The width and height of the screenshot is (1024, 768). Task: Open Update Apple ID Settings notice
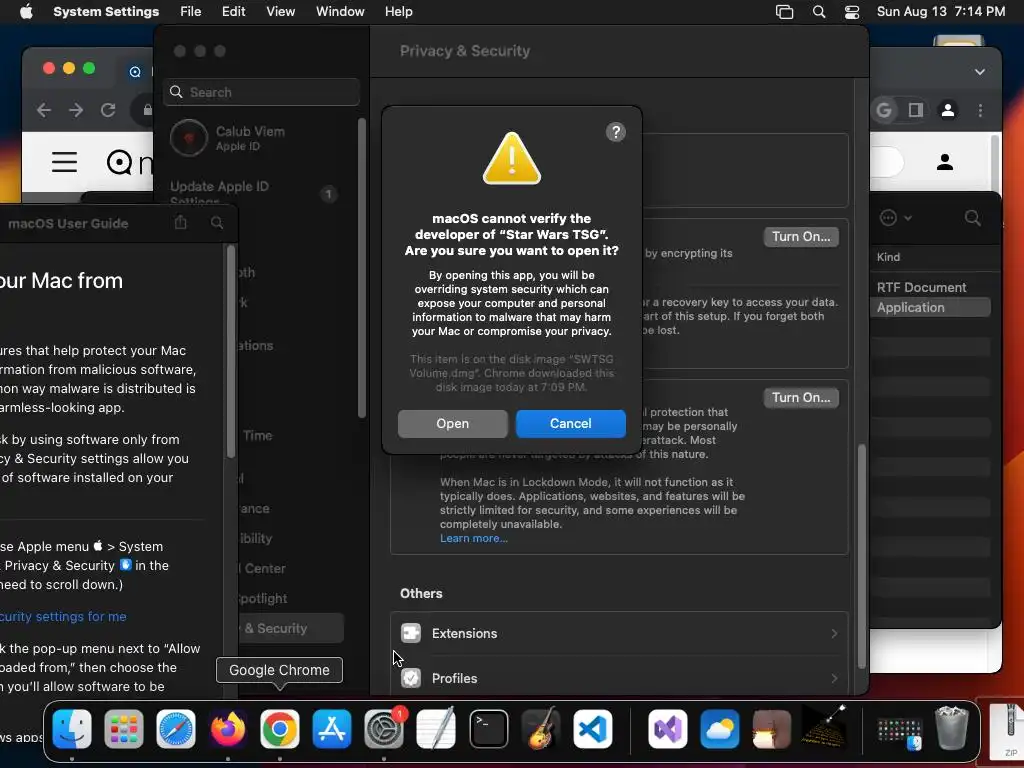[253, 193]
